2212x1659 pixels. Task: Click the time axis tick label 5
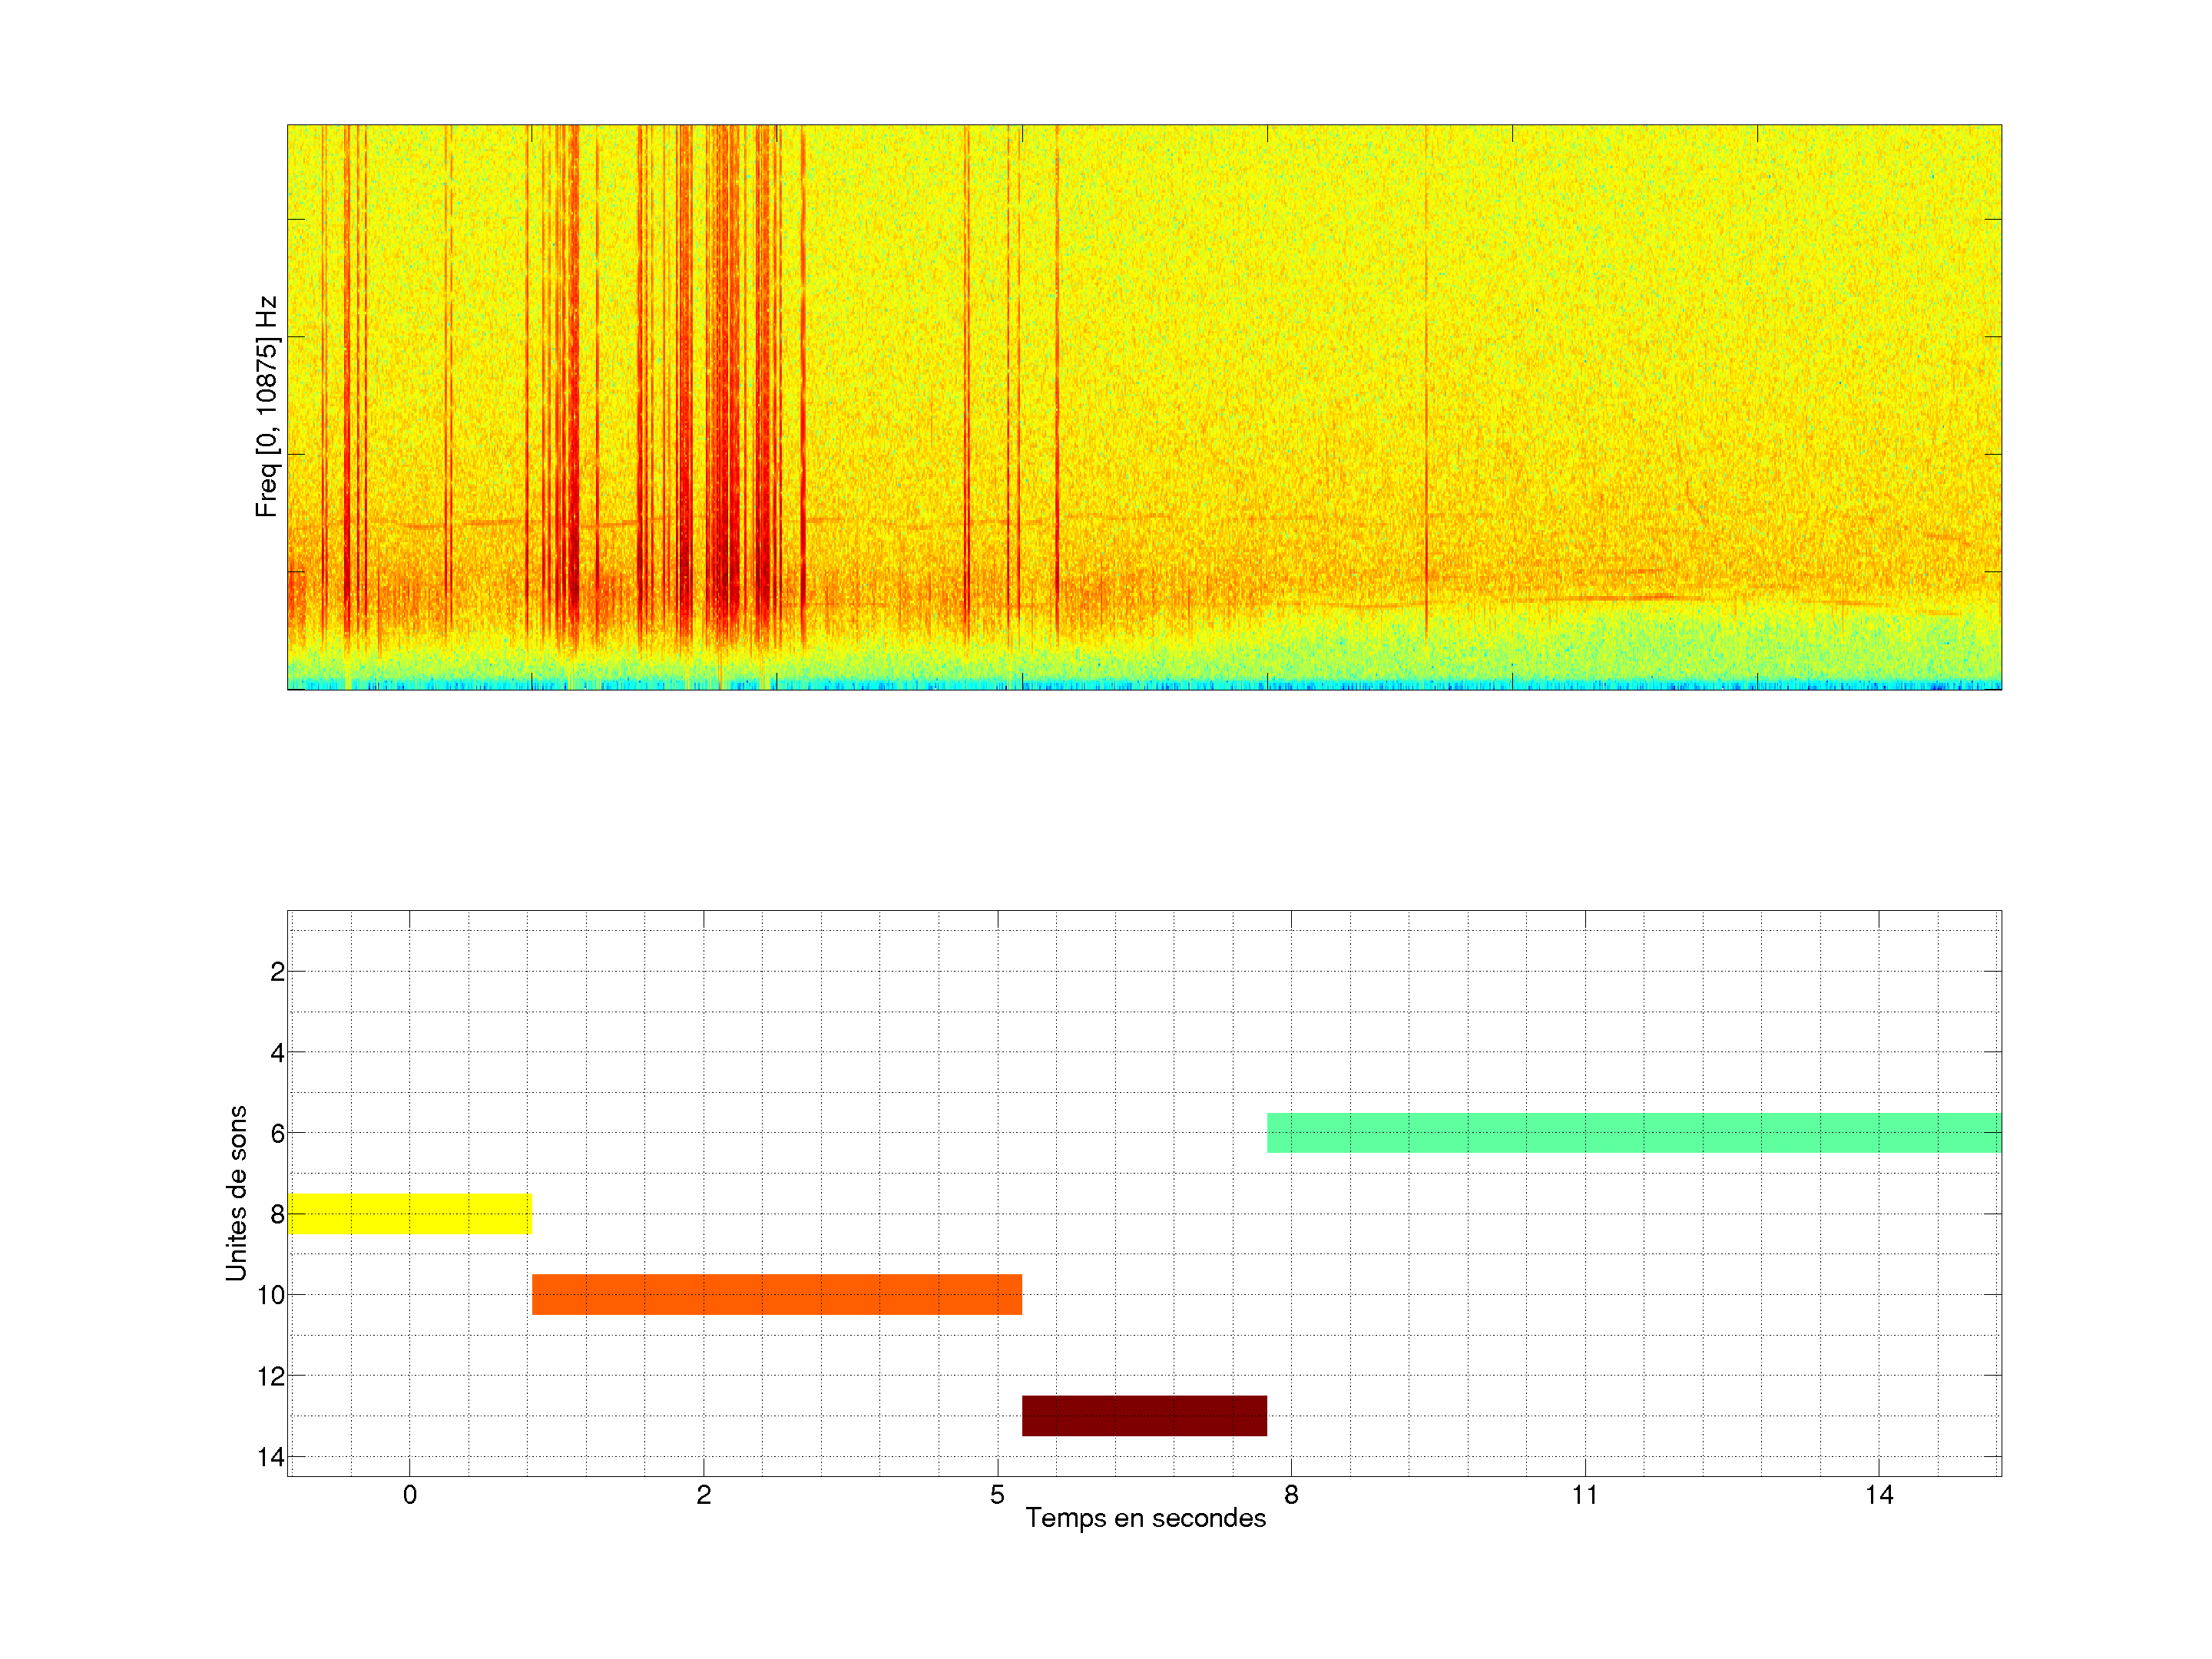997,1495
